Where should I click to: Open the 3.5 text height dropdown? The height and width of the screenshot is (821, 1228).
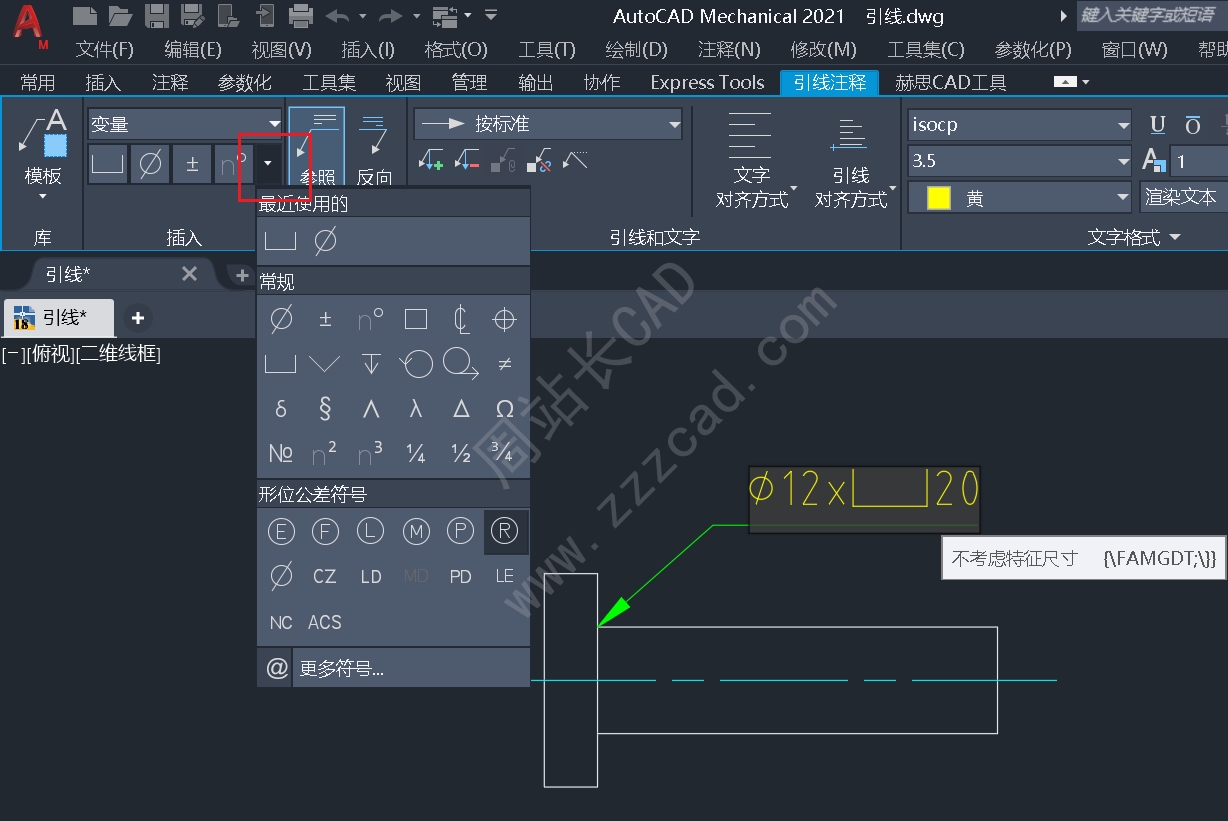[1020, 161]
